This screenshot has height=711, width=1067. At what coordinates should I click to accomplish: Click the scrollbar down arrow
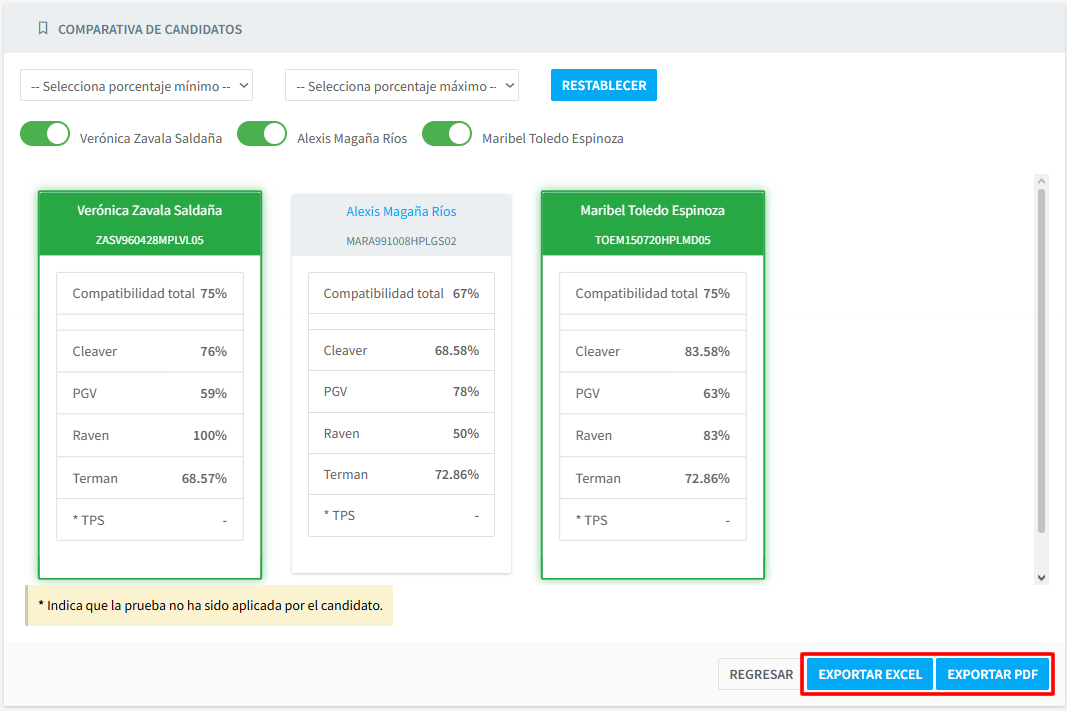pyautogui.click(x=1041, y=577)
